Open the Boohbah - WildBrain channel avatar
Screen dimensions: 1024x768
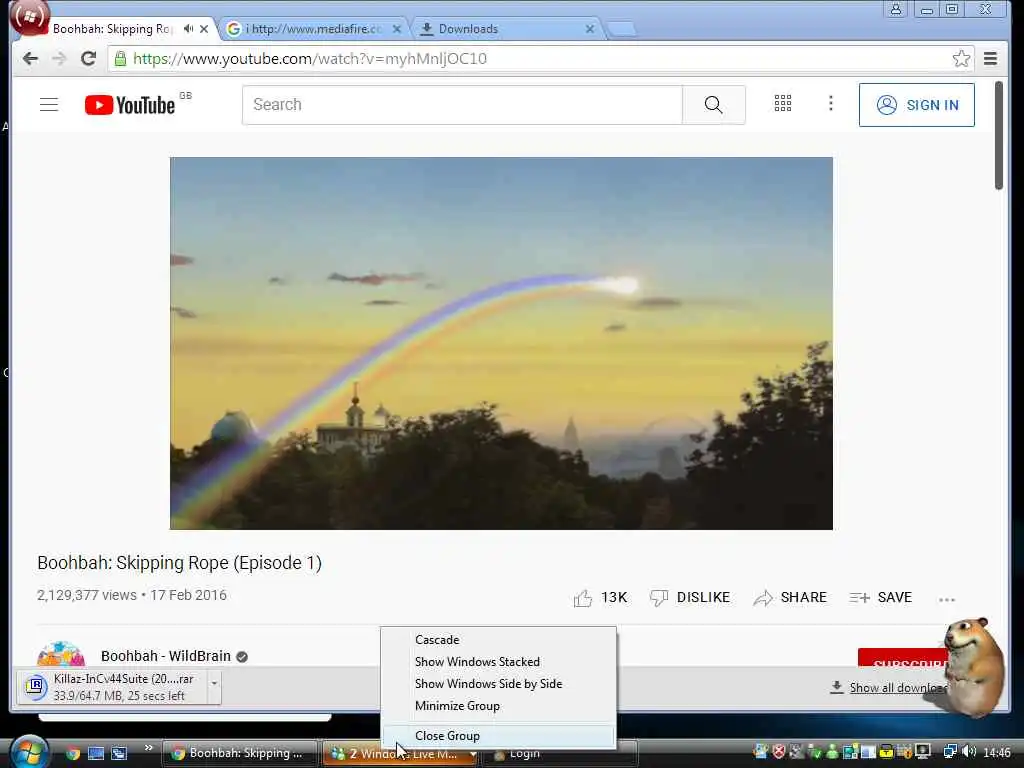(61, 654)
